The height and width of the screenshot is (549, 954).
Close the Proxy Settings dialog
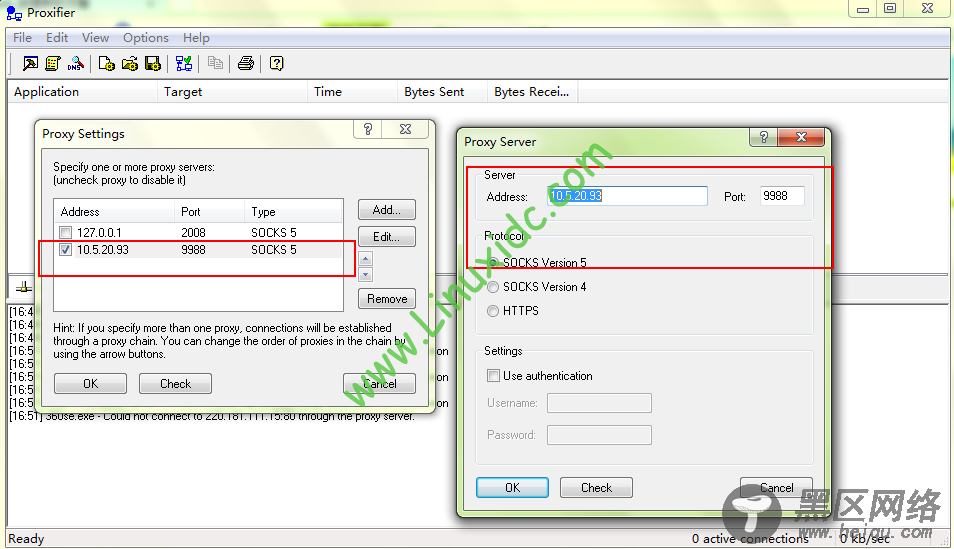(x=405, y=129)
